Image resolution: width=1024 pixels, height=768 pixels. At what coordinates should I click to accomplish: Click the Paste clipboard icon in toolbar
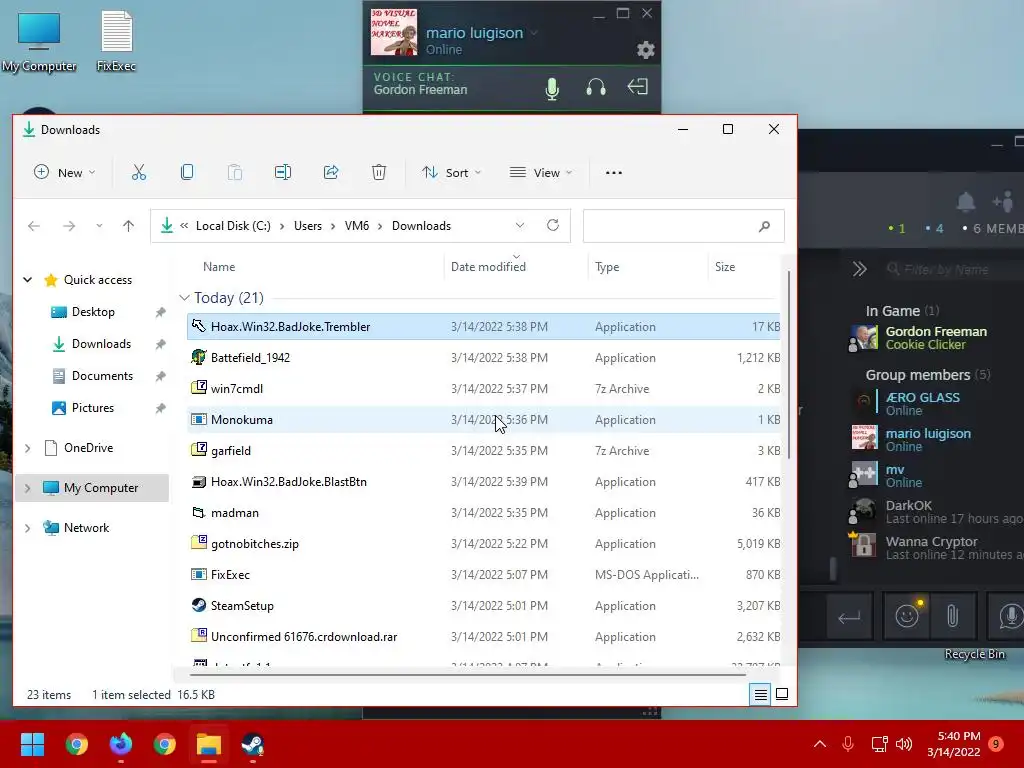234,172
